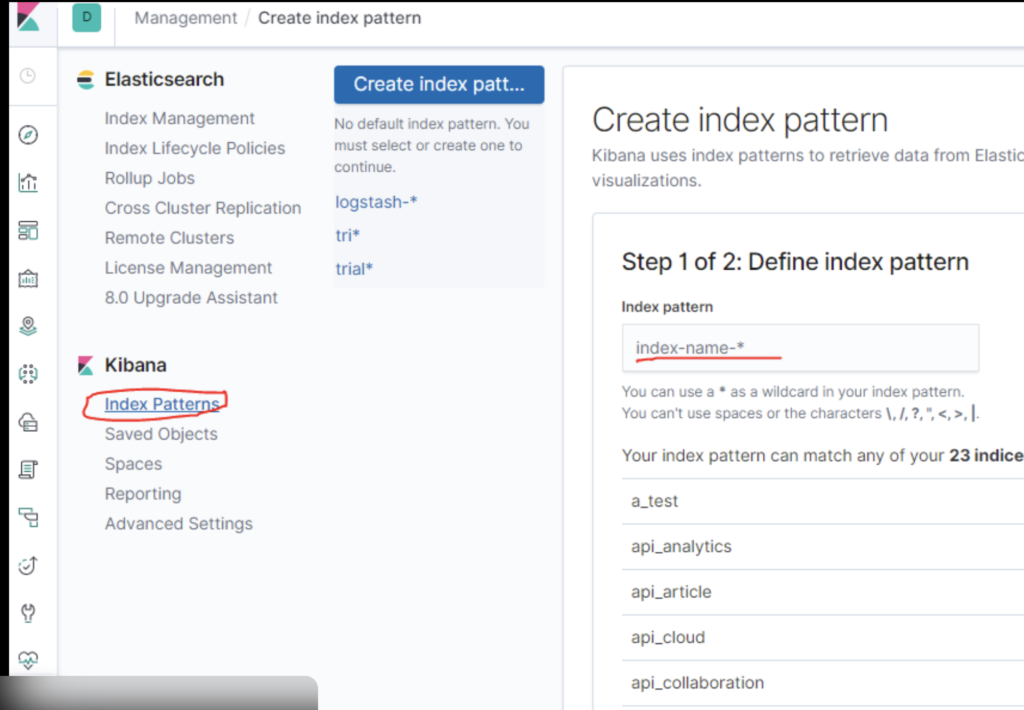Open the recently viewed clock icon
The width and height of the screenshot is (1024, 710).
point(28,76)
